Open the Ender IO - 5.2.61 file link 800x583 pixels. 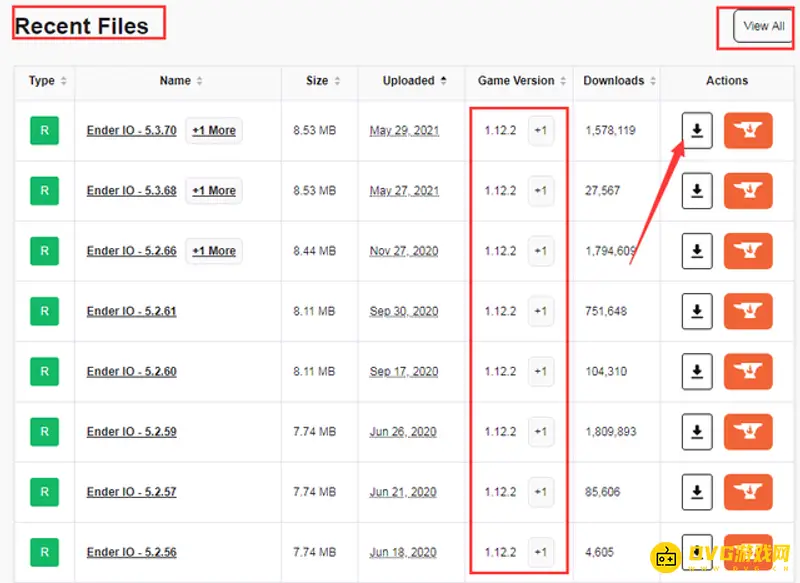pos(131,311)
